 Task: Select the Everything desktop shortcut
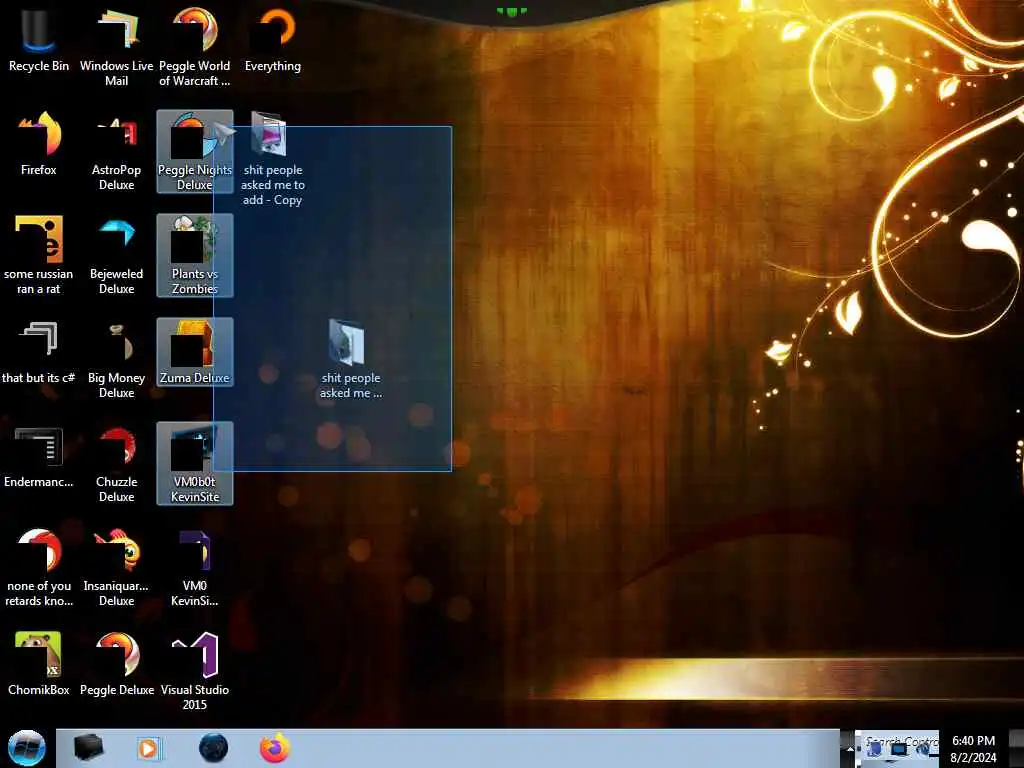tap(273, 40)
